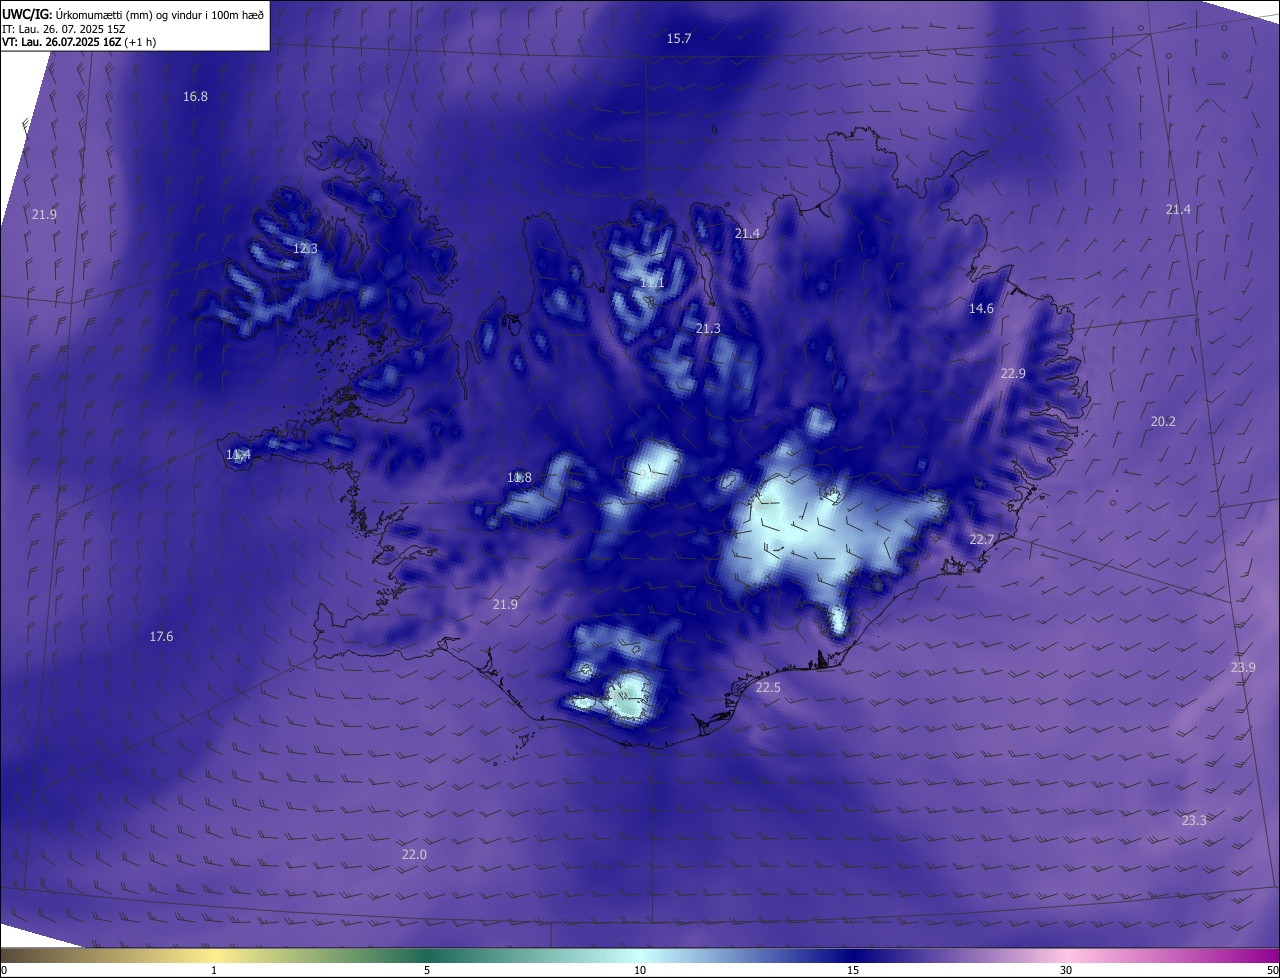Click the 30 label on the color scale

click(1066, 970)
